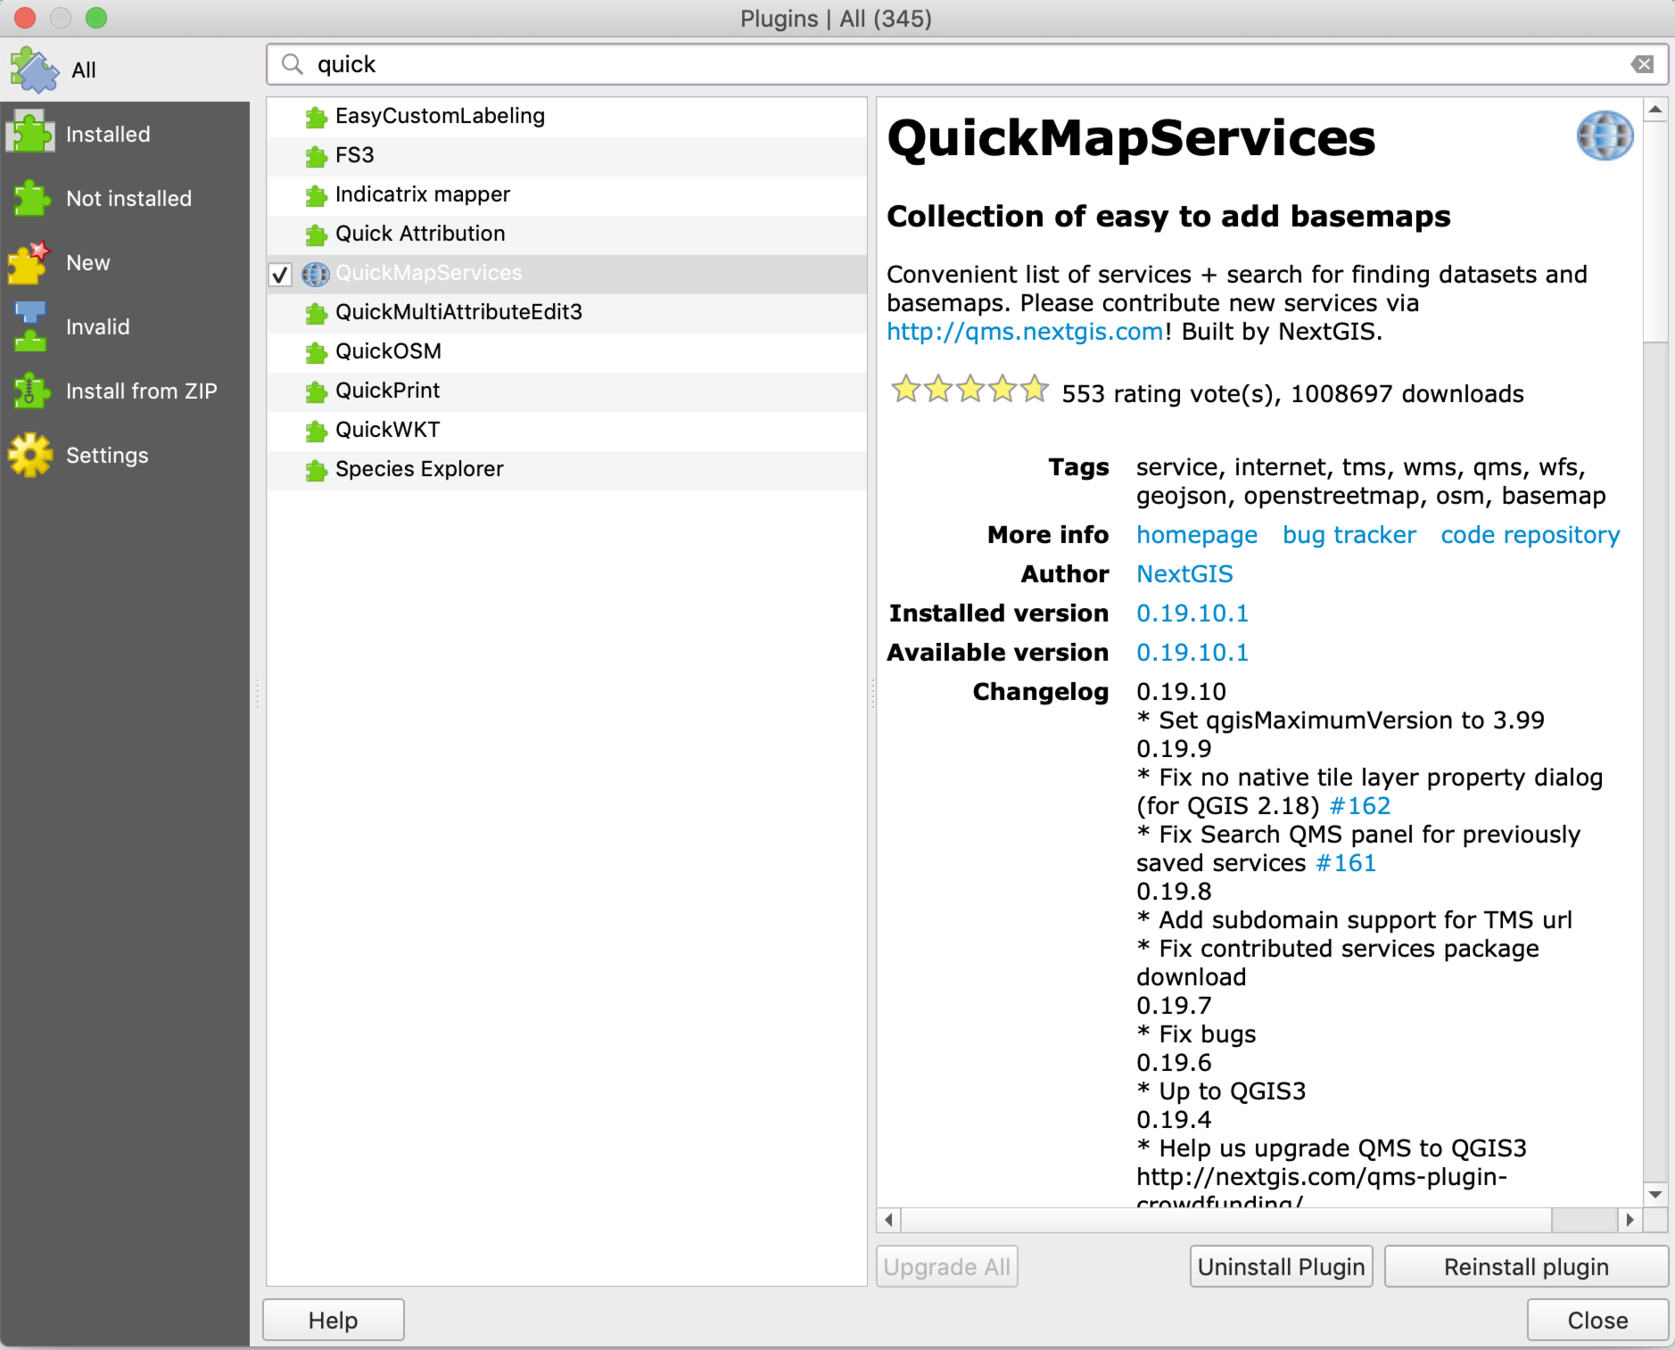This screenshot has height=1350, width=1675.
Task: Click the rating stars
Action: pos(970,389)
